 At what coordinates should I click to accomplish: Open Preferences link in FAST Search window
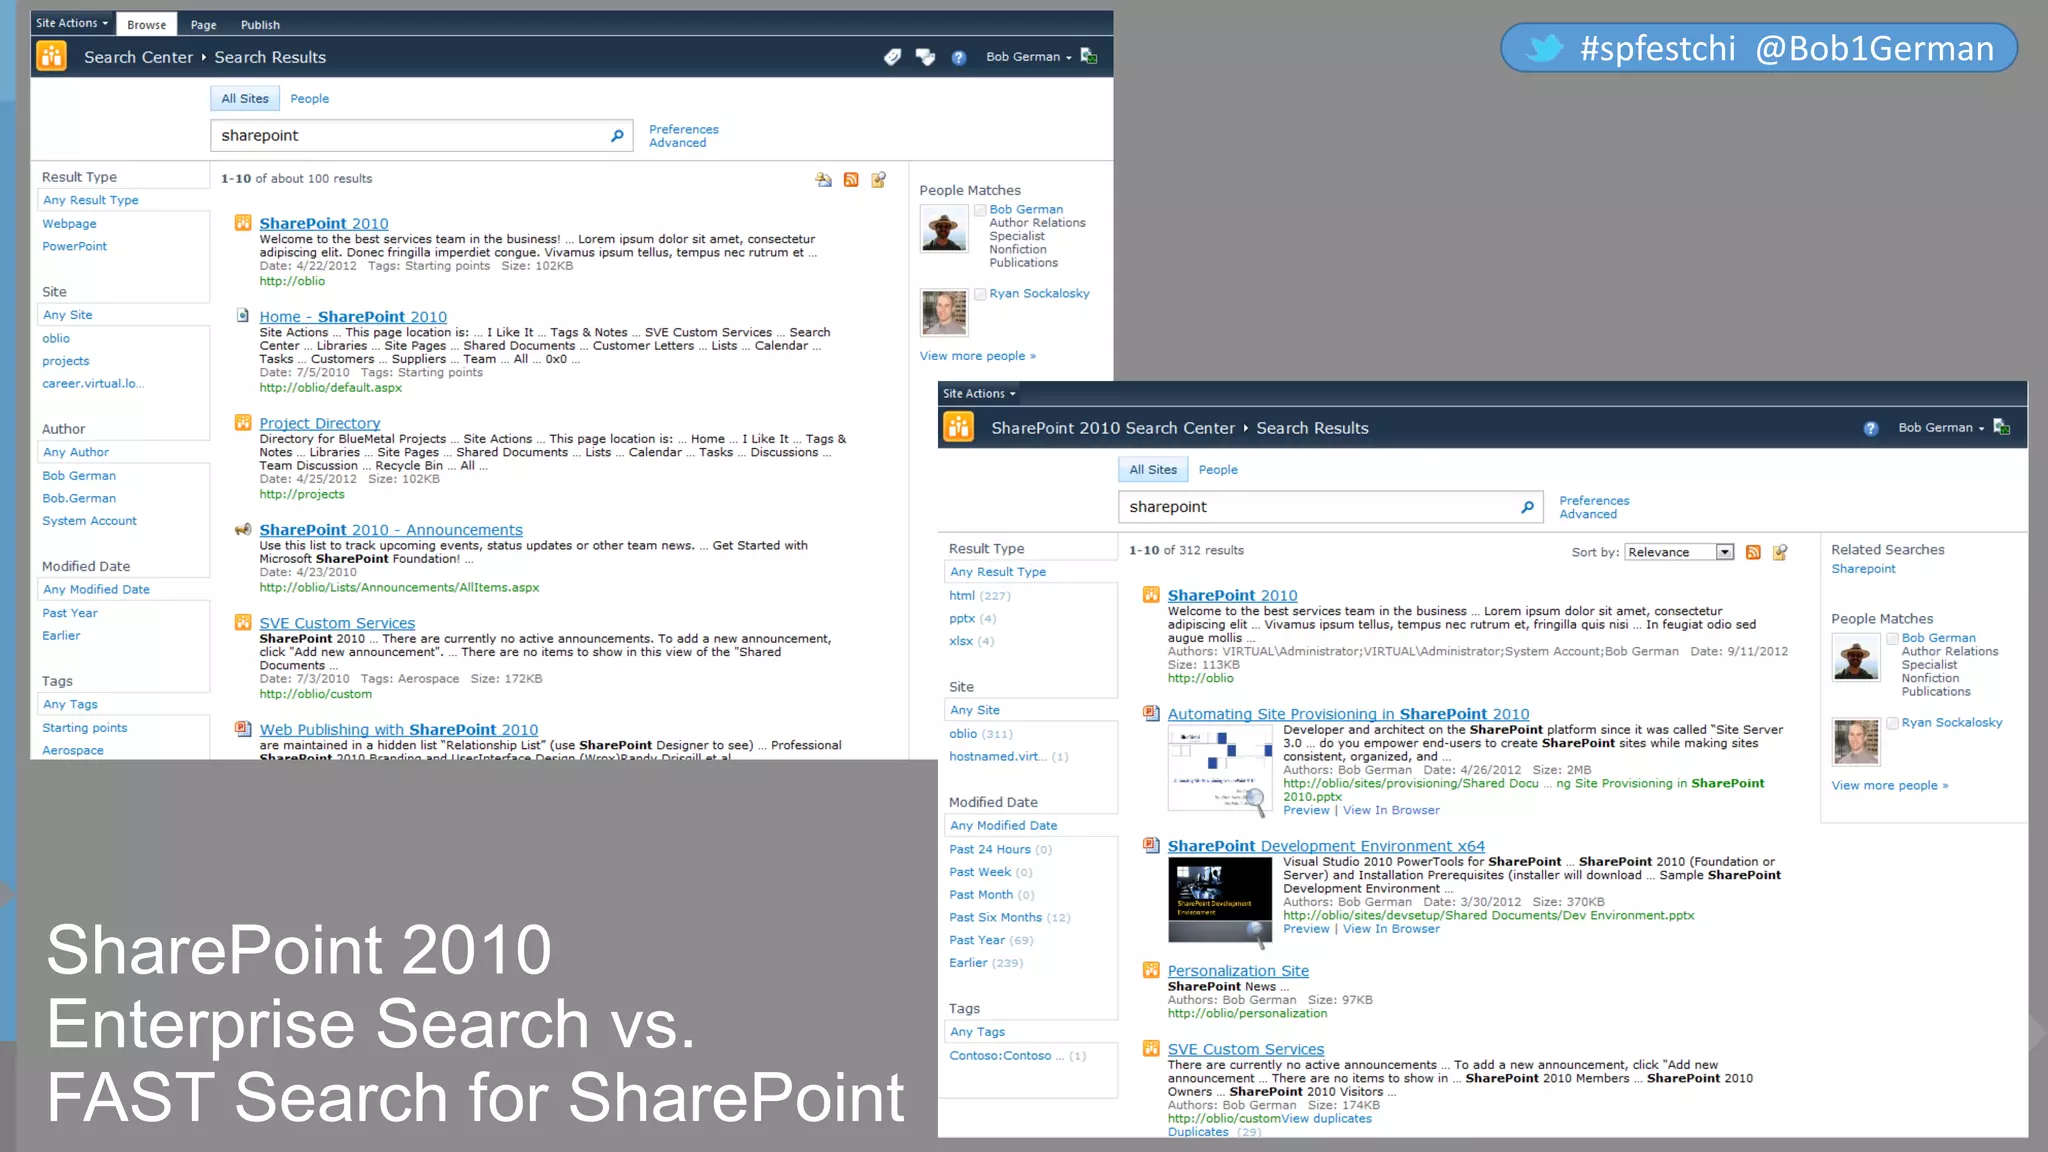1594,501
